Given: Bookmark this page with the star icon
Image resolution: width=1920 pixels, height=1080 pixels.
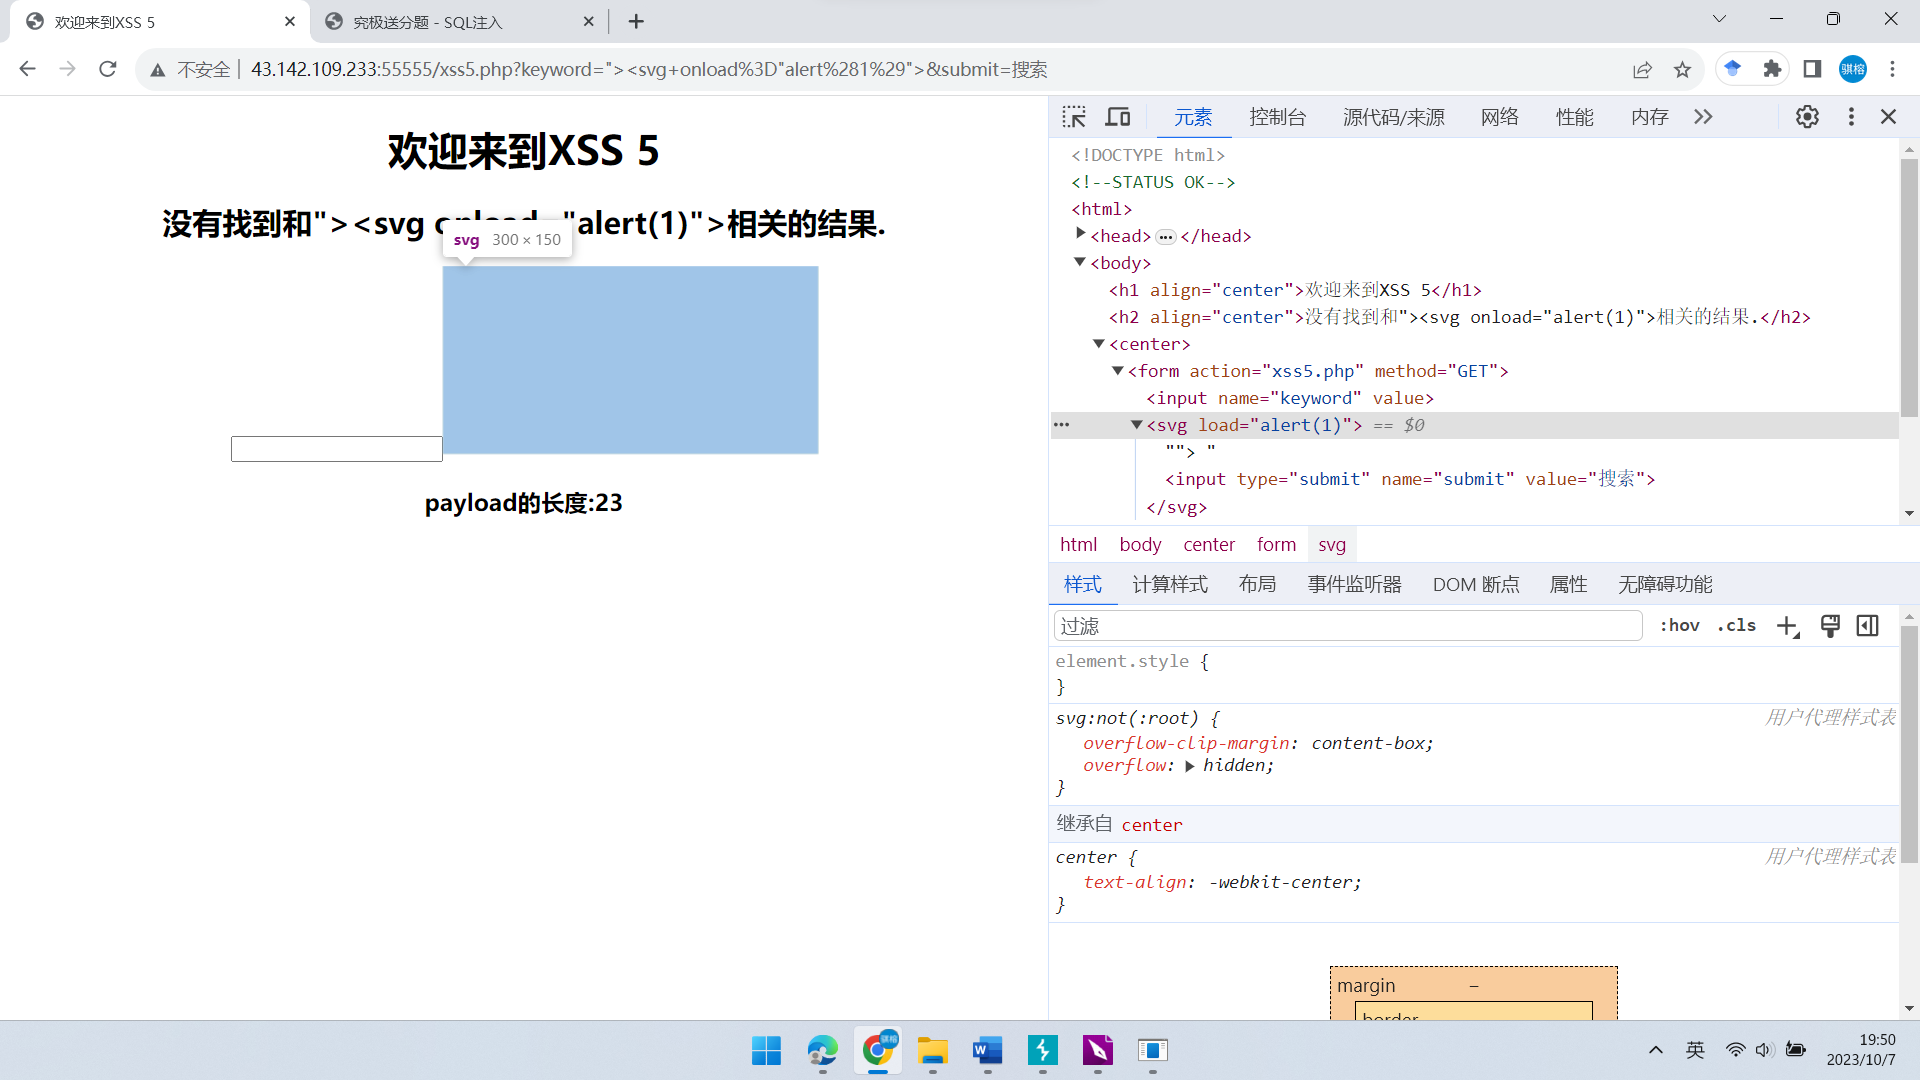Looking at the screenshot, I should pyautogui.click(x=1682, y=69).
